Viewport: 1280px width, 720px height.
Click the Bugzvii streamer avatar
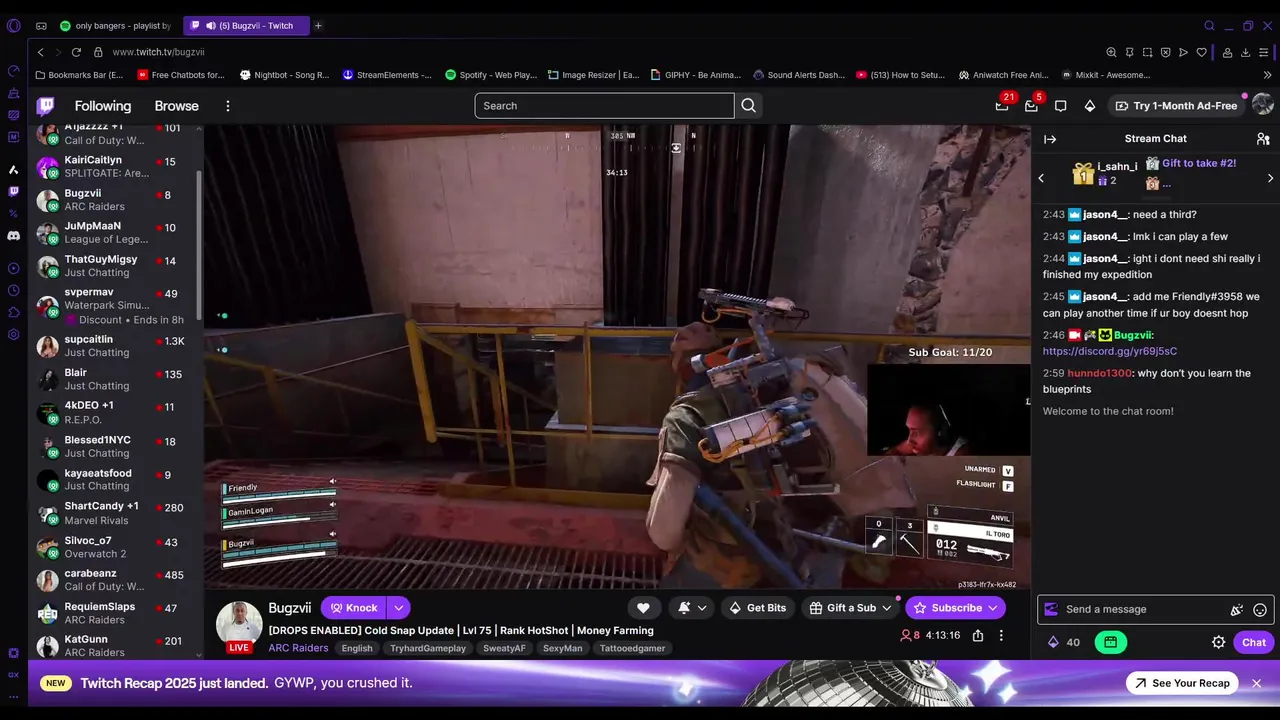tap(239, 624)
